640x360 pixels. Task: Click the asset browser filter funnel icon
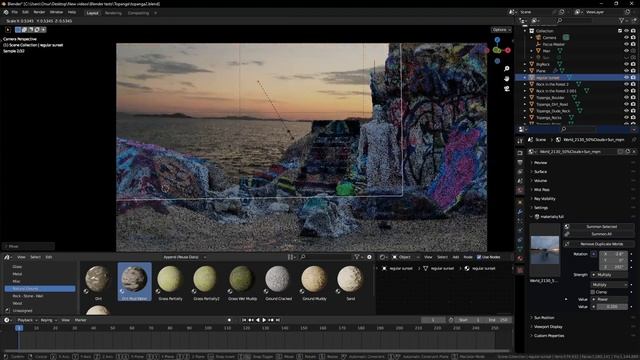point(357,257)
